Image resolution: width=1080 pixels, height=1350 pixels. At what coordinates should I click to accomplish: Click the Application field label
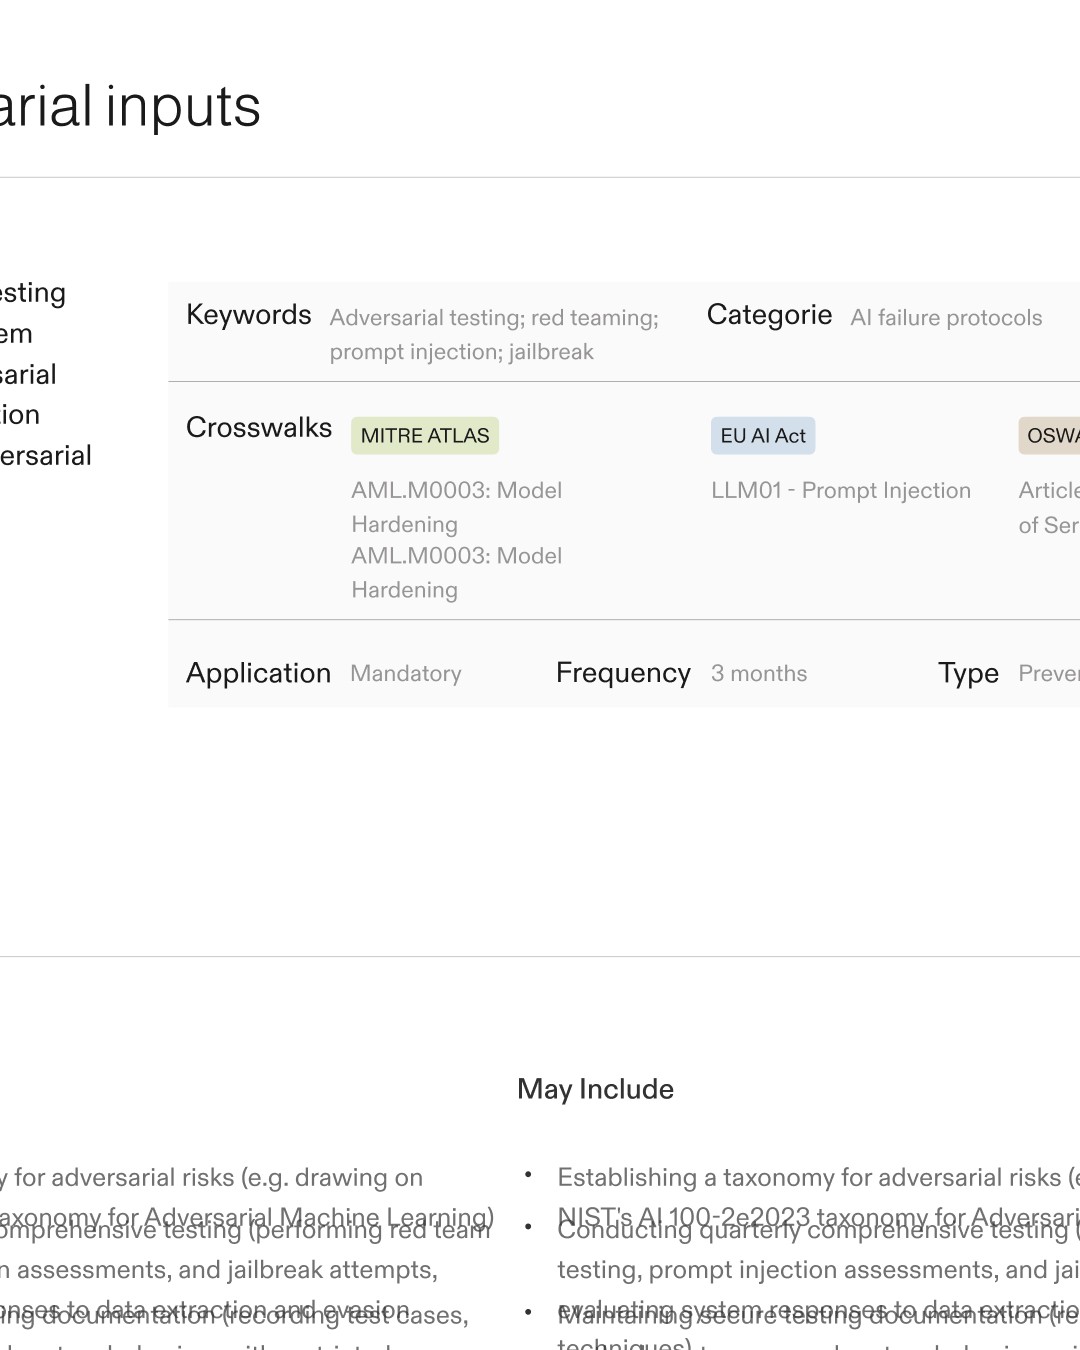point(258,673)
